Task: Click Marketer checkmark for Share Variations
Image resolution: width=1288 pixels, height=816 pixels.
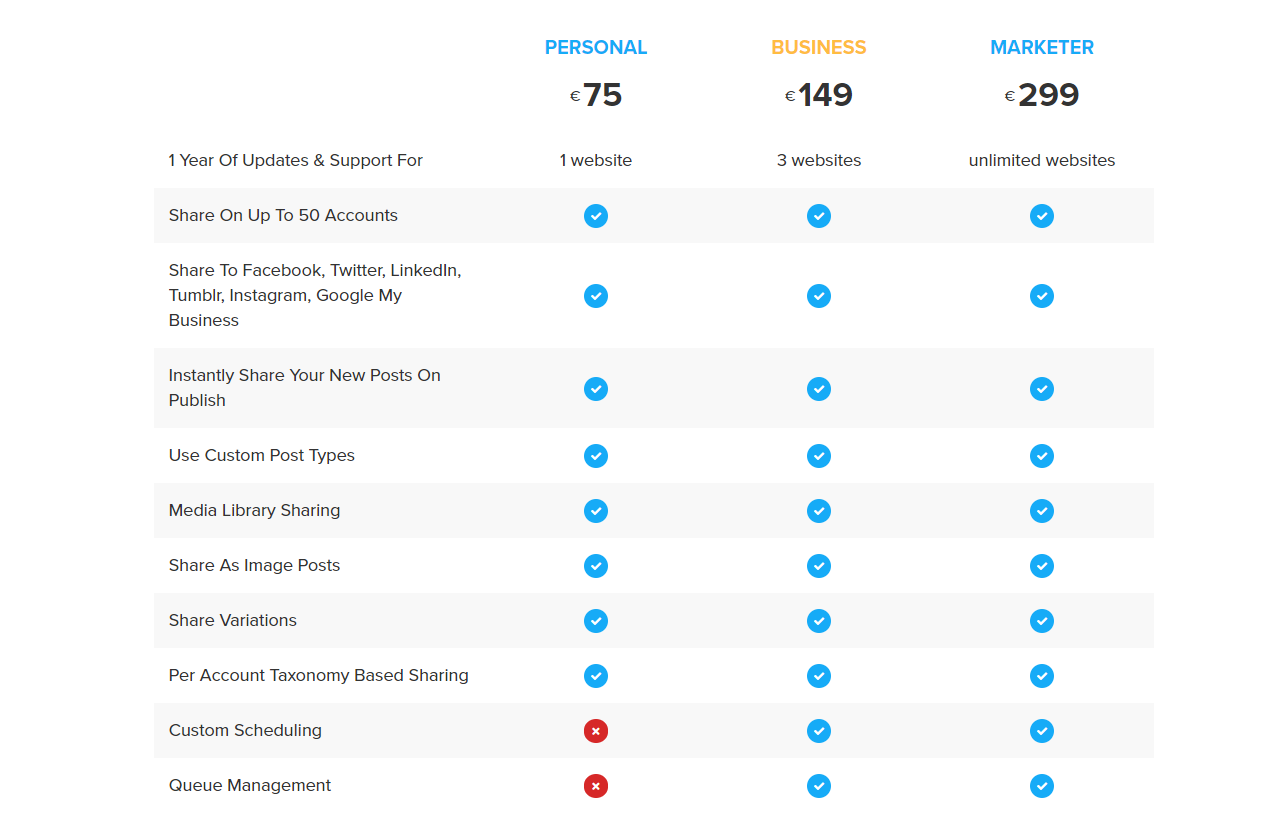Action: tap(1042, 621)
